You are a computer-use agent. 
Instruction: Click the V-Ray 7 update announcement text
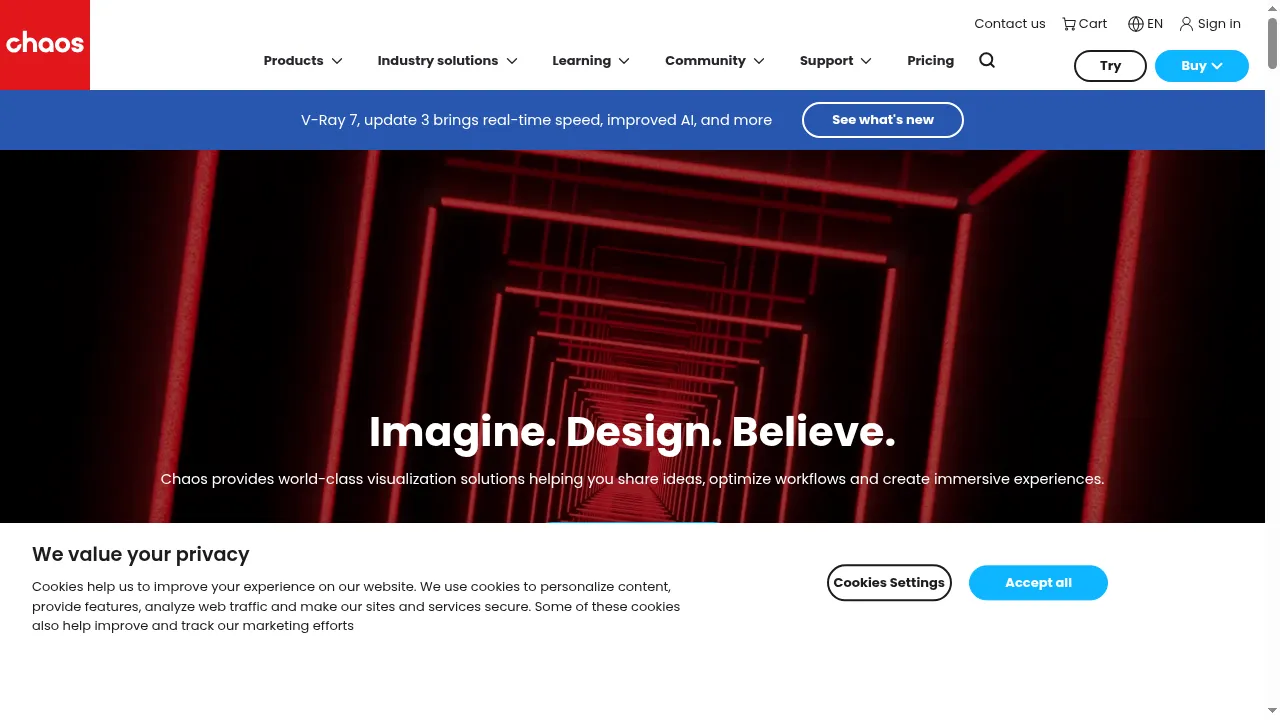[x=536, y=120]
